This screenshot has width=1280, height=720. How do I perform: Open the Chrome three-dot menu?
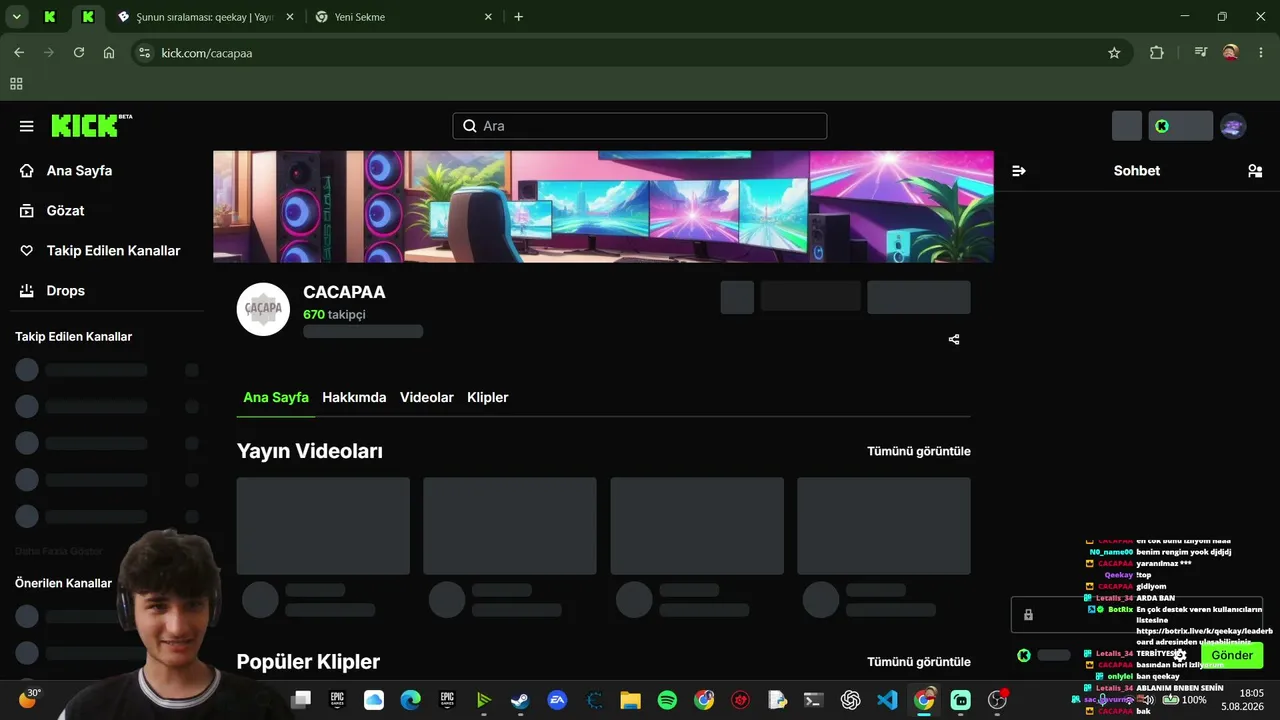pyautogui.click(x=1261, y=53)
